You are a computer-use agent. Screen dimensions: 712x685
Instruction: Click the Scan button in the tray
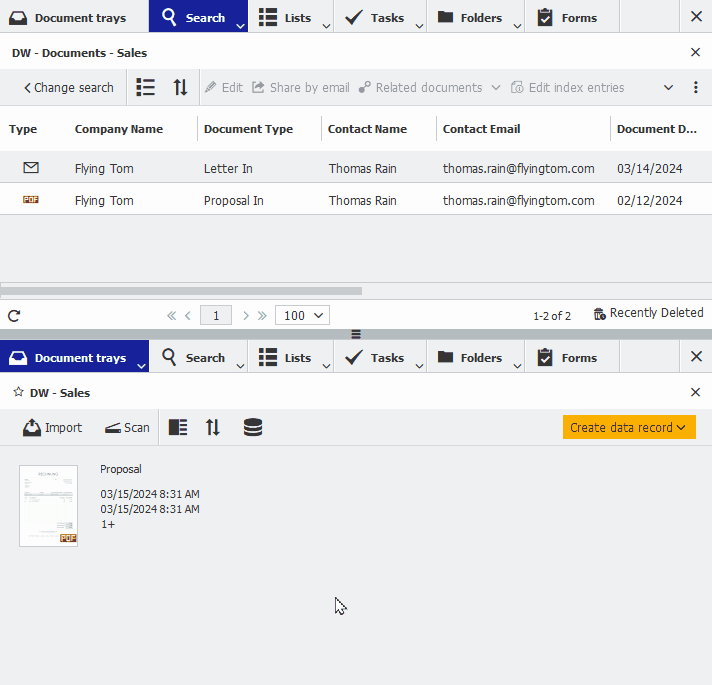point(127,428)
